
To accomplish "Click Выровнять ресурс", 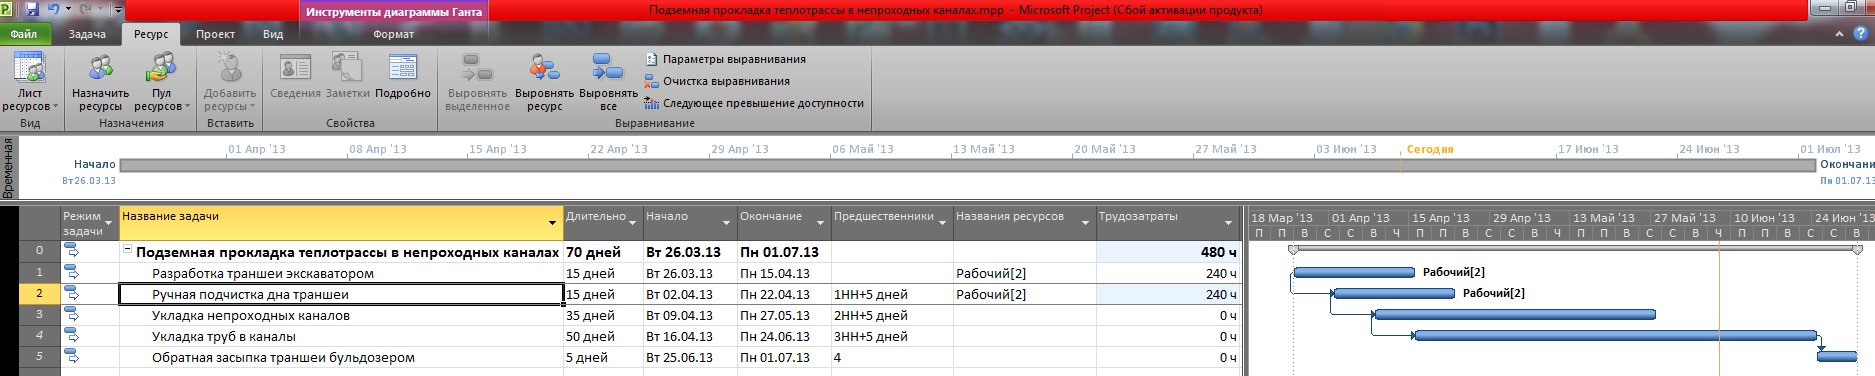I will 544,82.
